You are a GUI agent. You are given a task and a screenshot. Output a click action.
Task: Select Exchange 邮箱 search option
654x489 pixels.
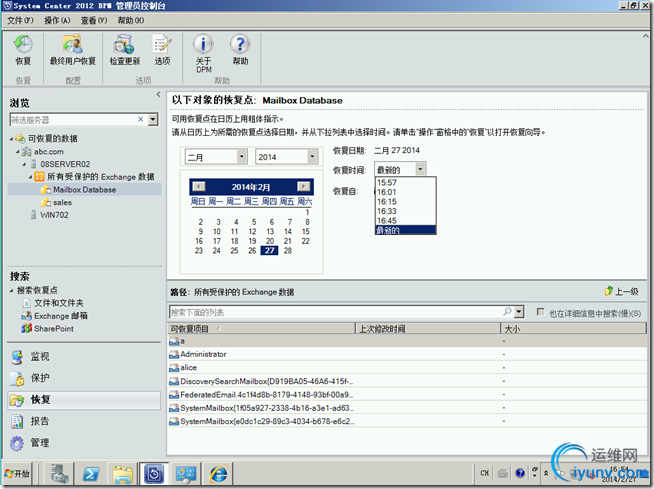pos(55,316)
